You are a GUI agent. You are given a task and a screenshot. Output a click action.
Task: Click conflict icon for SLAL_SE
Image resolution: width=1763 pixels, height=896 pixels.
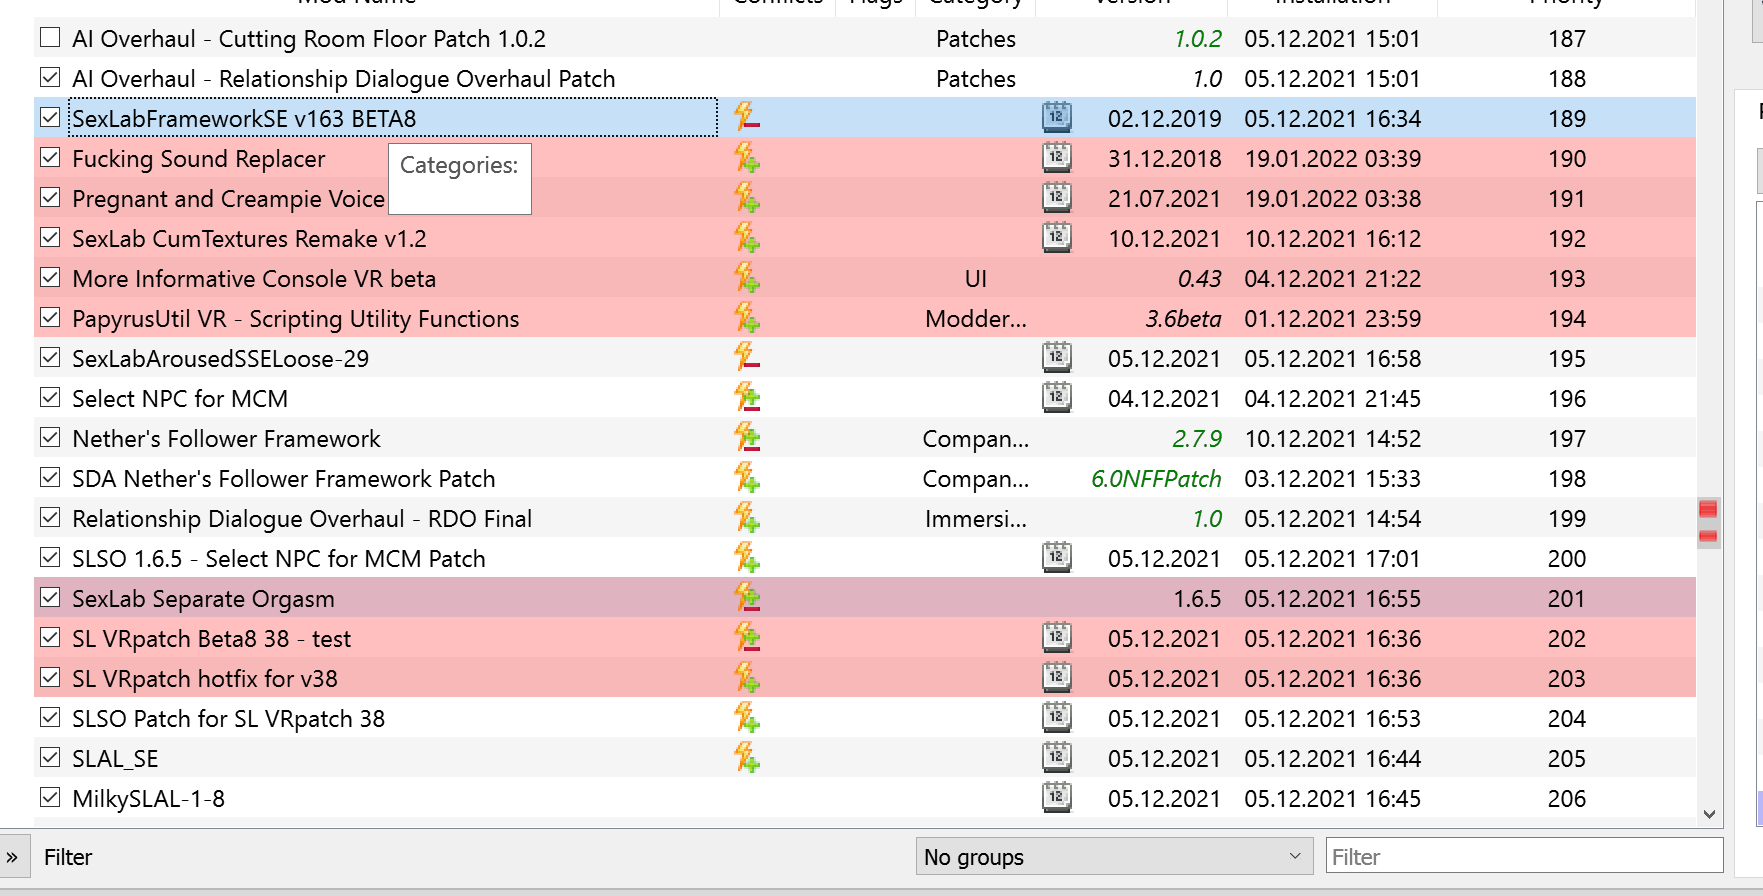point(746,758)
